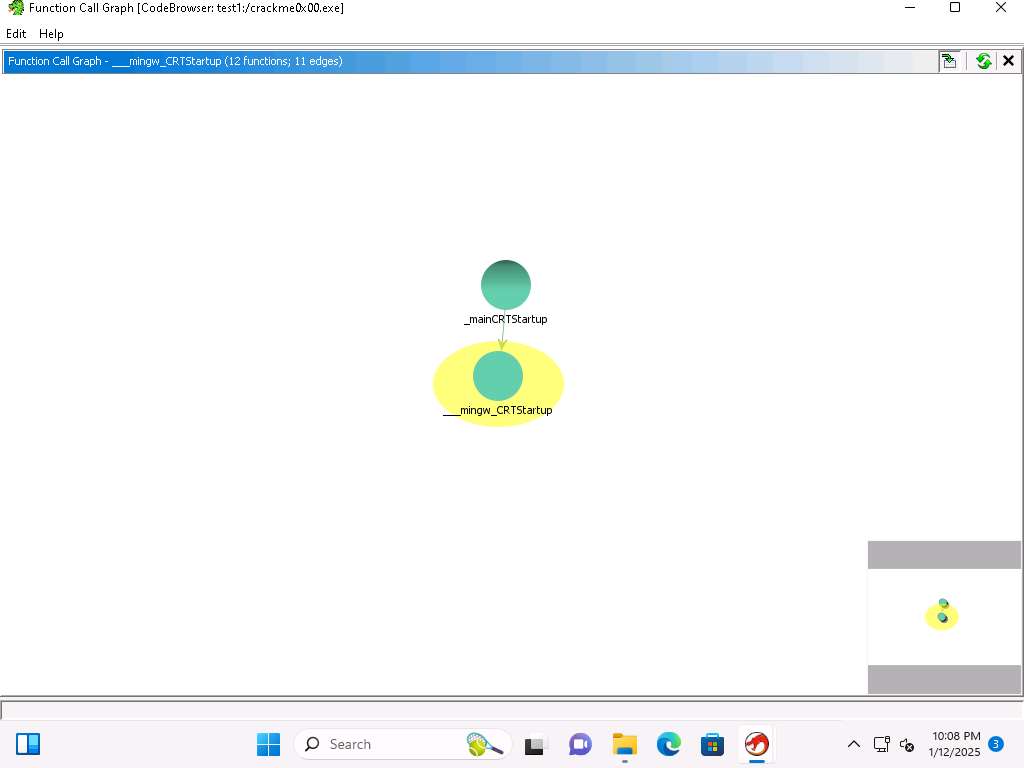This screenshot has height=768, width=1024.
Task: Toggle navigation on incoming location changes
Action: coord(949,61)
